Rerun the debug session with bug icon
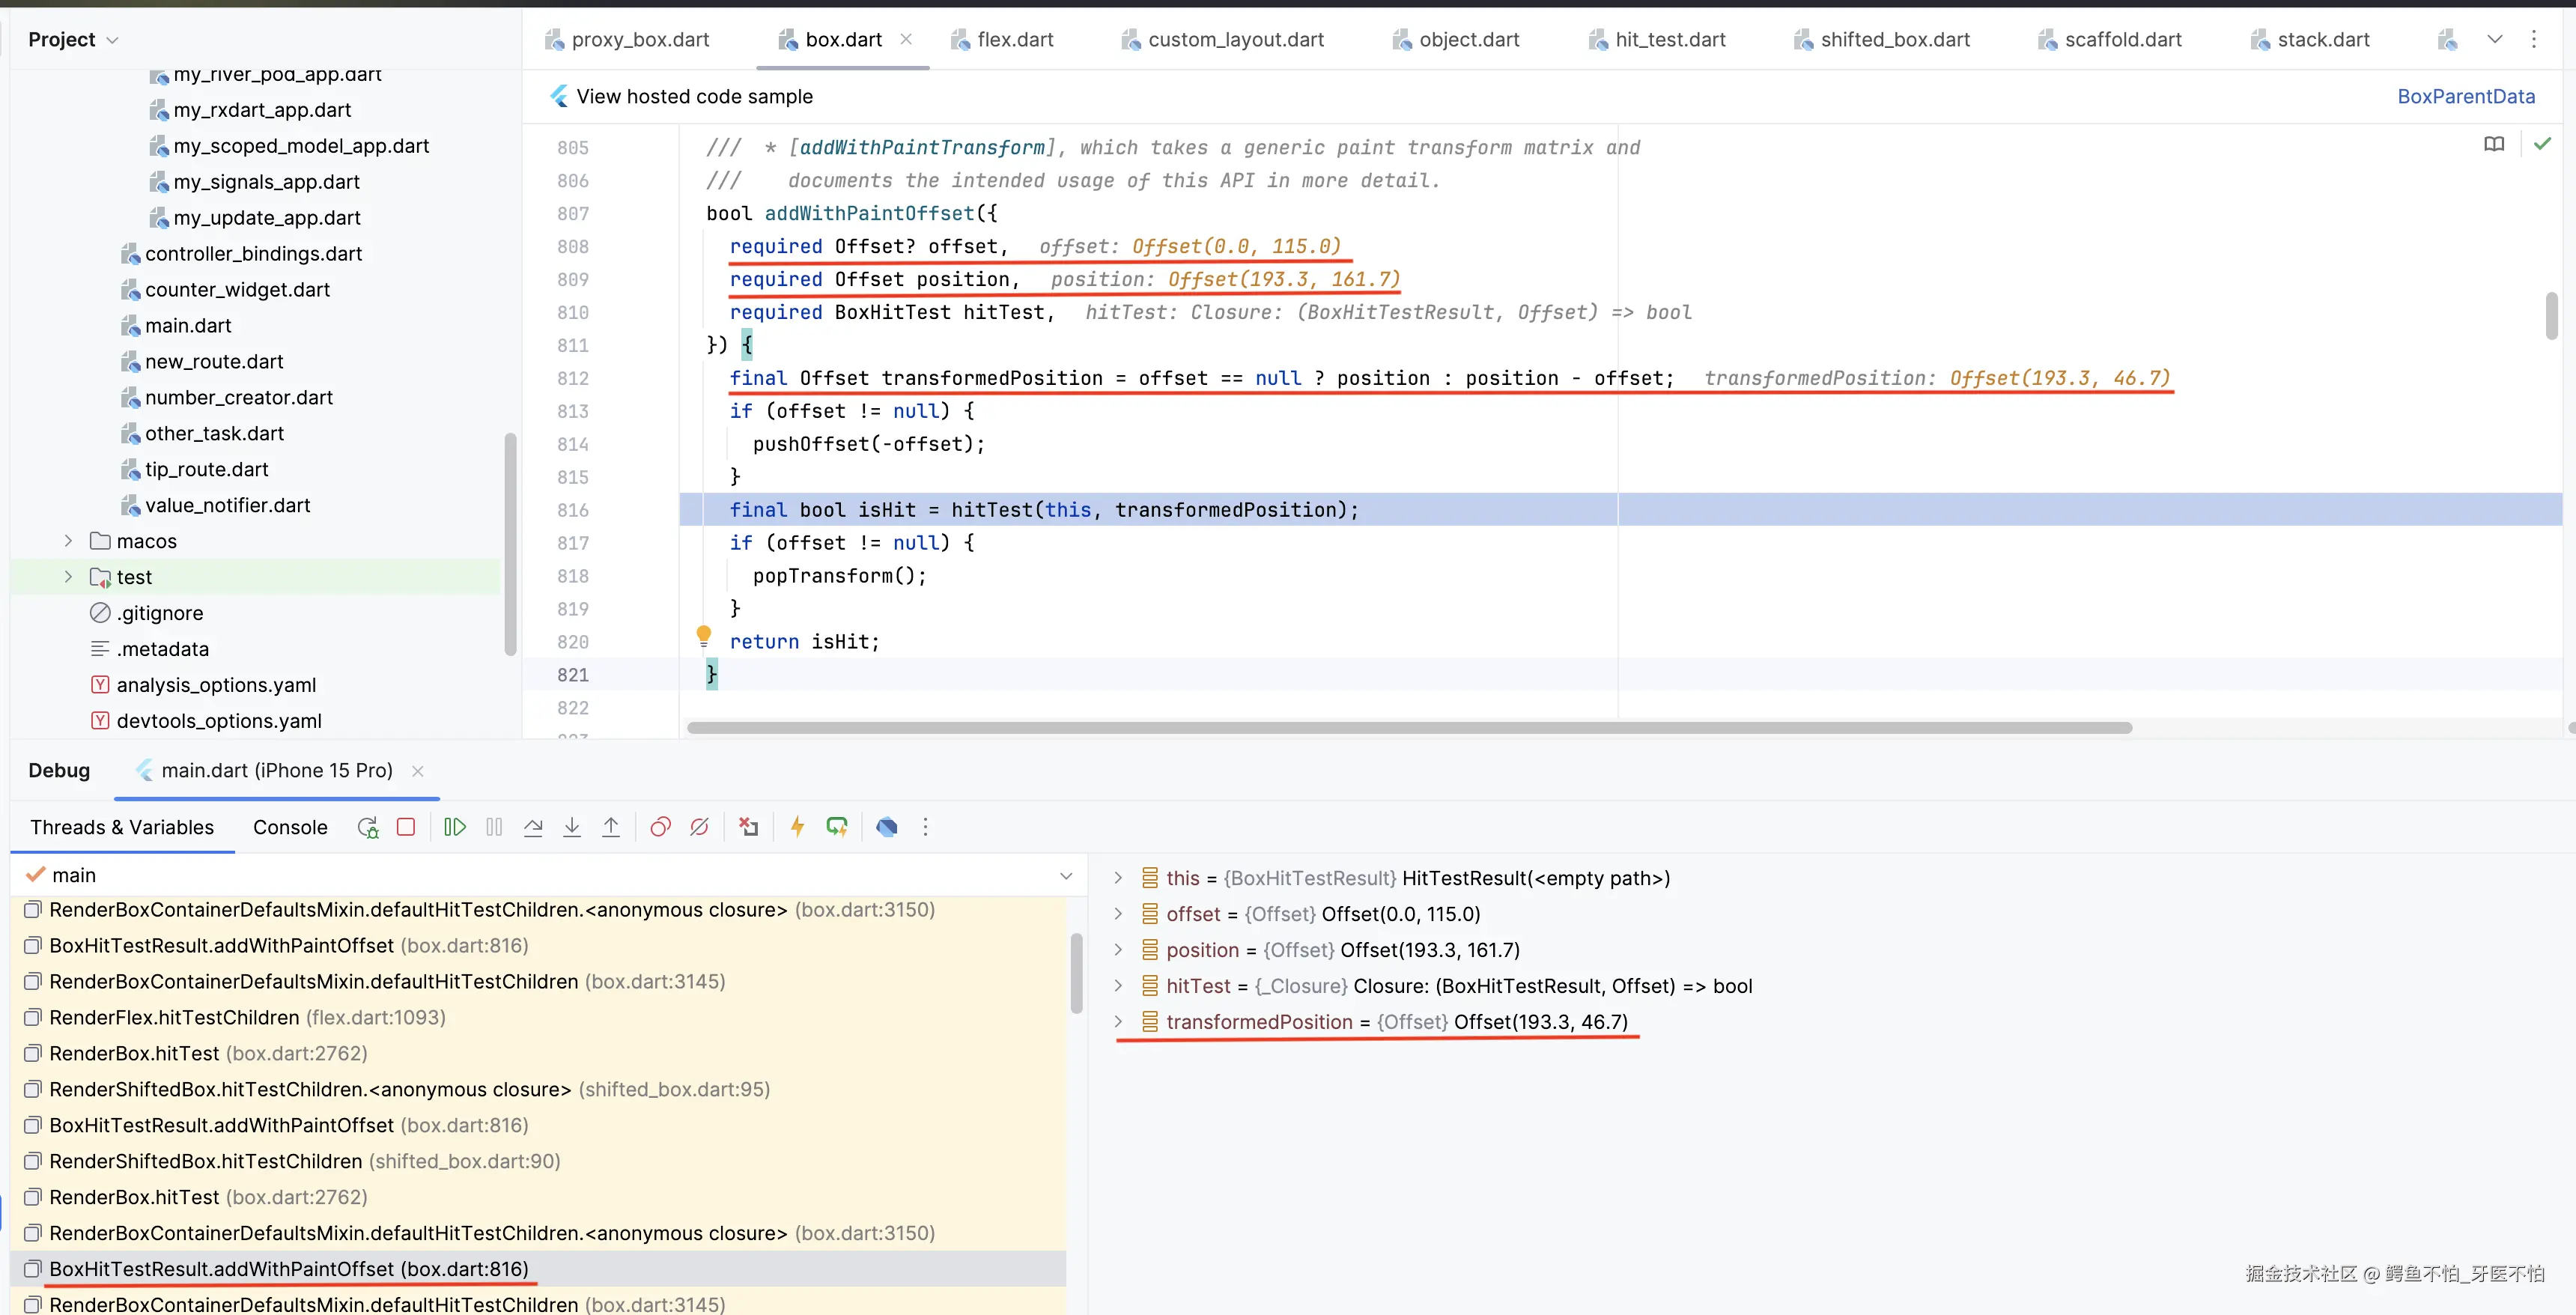Screen dimensions: 2576x1315 coord(368,827)
